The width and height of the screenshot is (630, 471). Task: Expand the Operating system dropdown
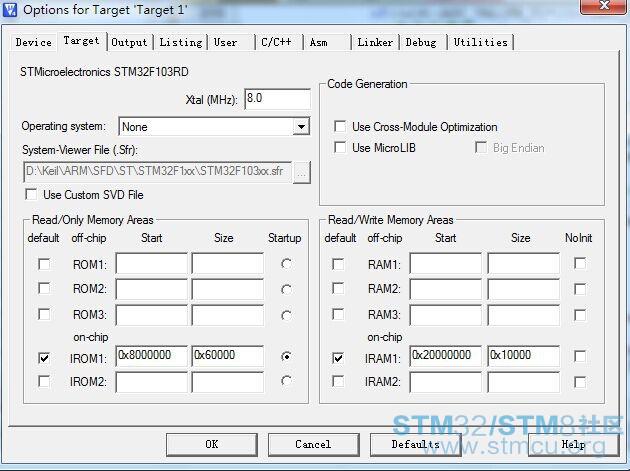301,127
